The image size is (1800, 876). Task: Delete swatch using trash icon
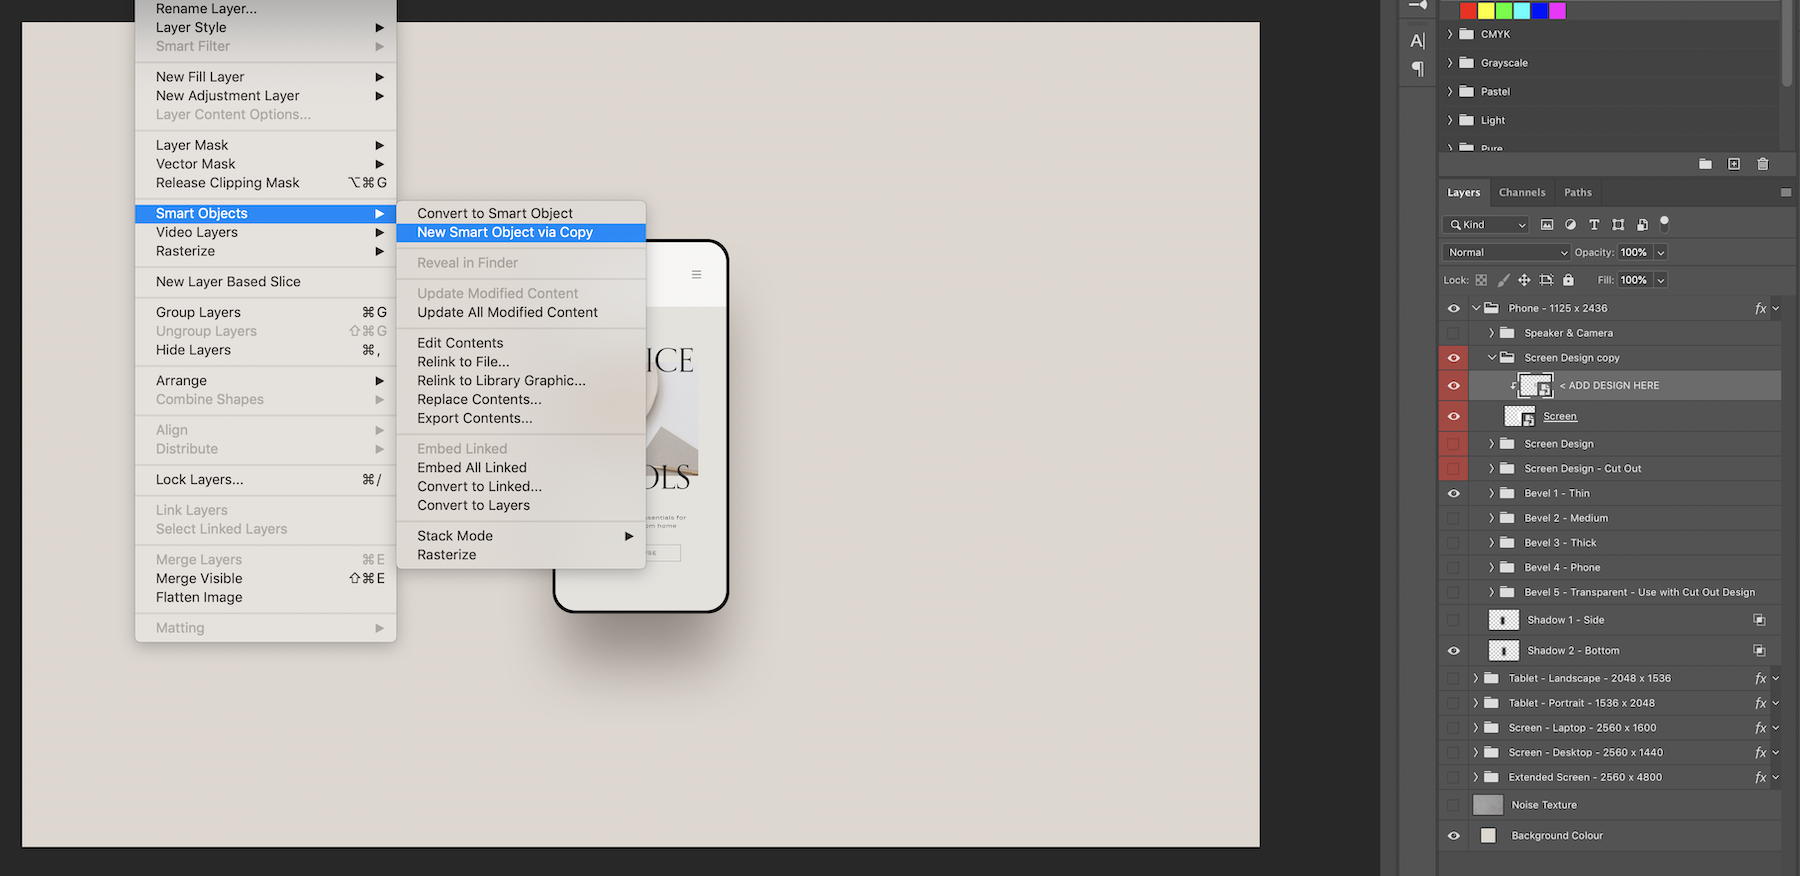(x=1762, y=164)
